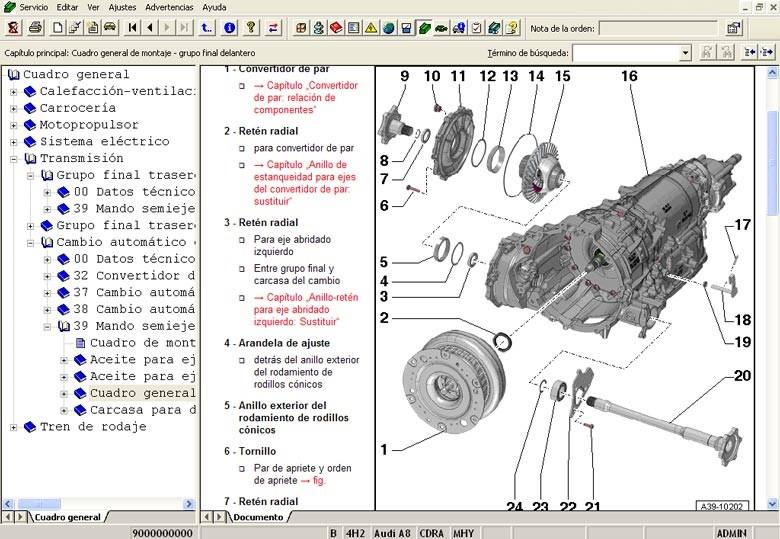Click the clipboard checklist icon
Viewport: 780px width, 539px height.
[x=477, y=27]
